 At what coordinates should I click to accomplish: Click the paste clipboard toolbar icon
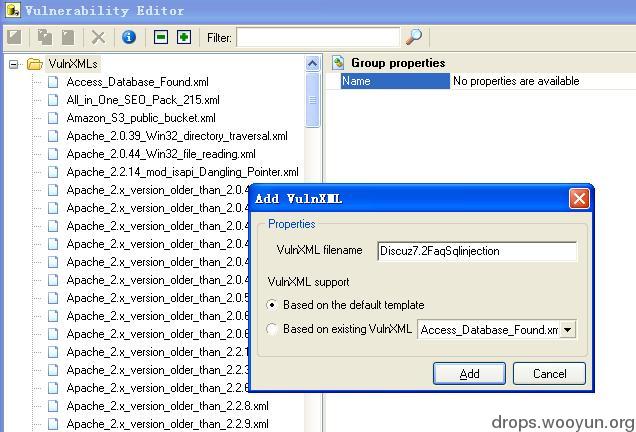click(68, 37)
